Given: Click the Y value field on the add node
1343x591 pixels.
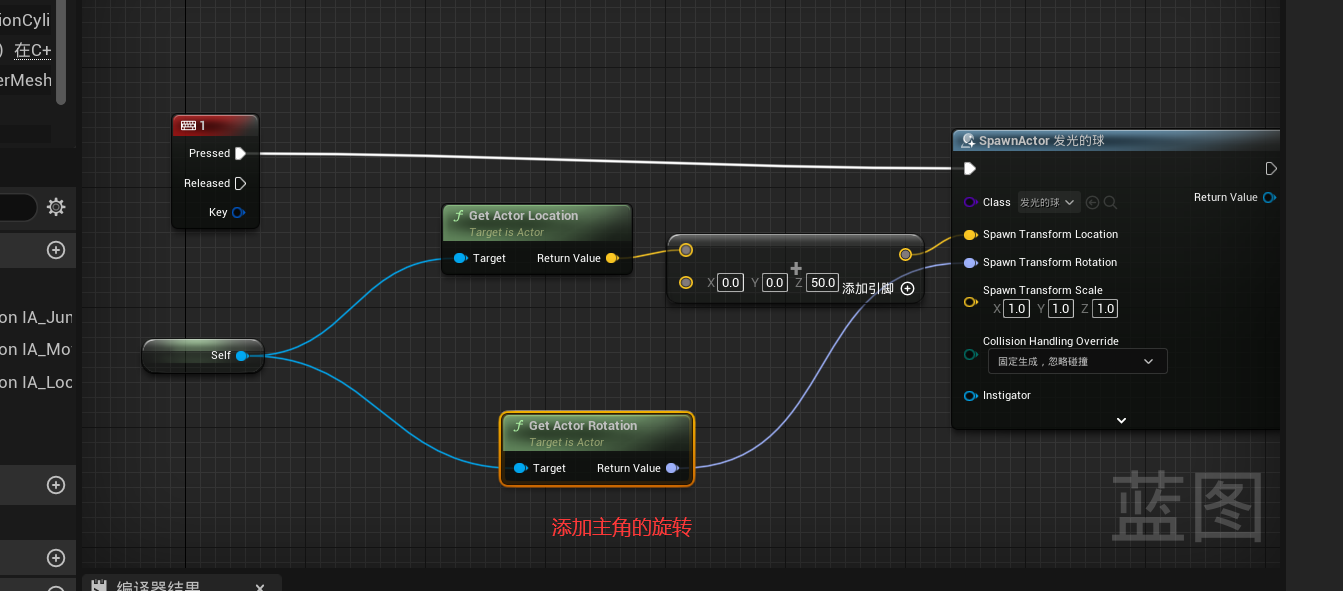Looking at the screenshot, I should tap(775, 283).
